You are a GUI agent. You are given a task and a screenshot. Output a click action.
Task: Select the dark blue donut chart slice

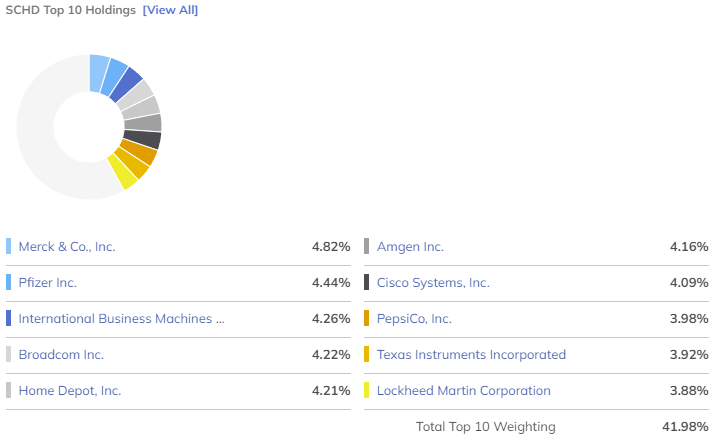pyautogui.click(x=126, y=85)
